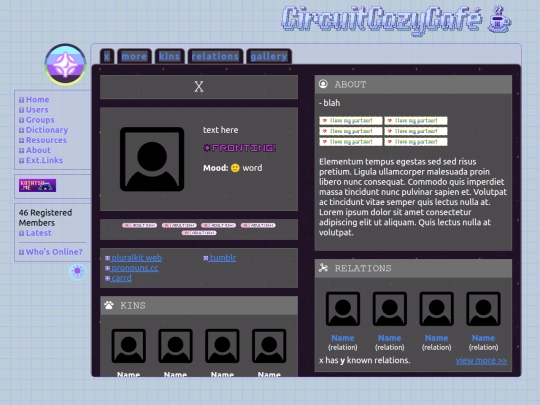Open the pronouns.cc link
Viewport: 540px width, 405px height.
pyautogui.click(x=135, y=268)
